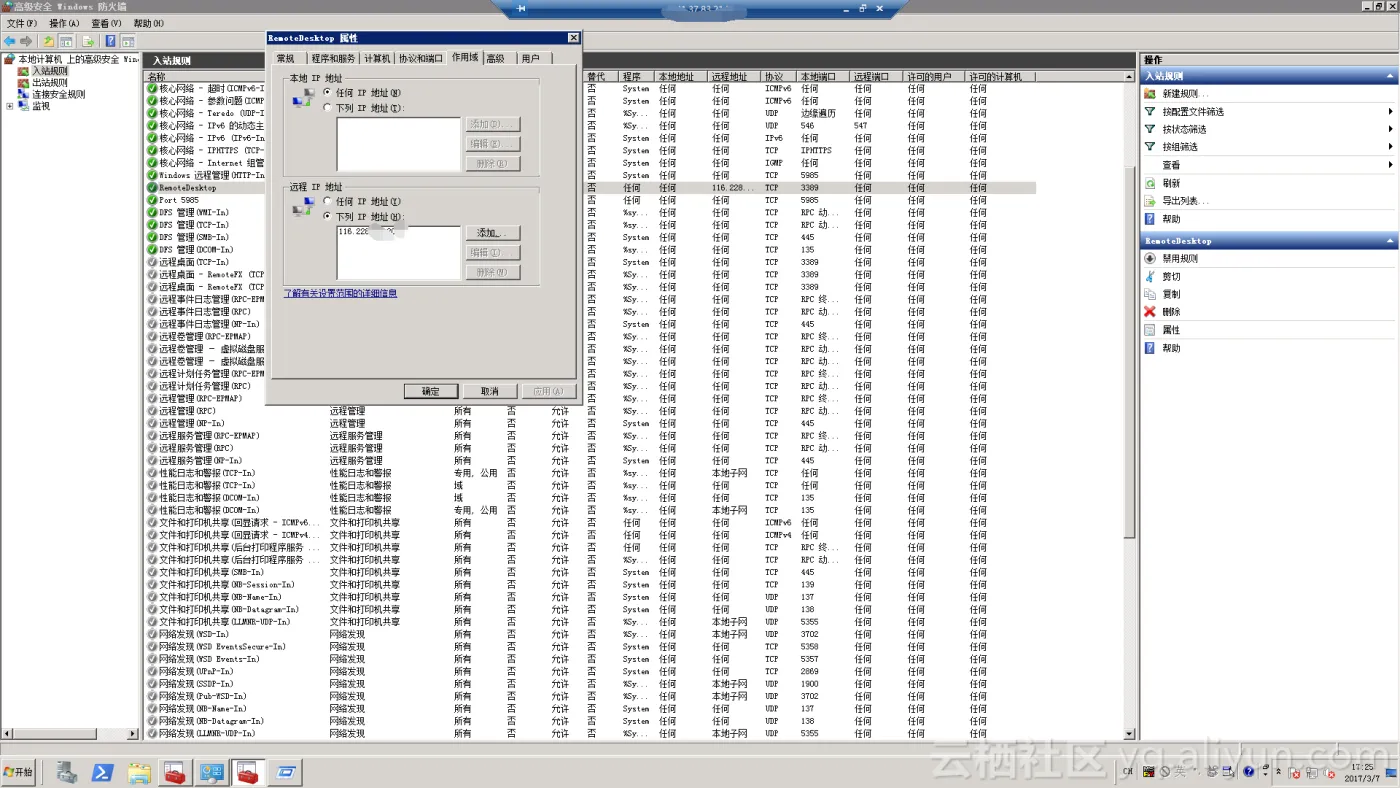Switch to the 协议和端口 tab
Screen dimensions: 1400x788
420,59
